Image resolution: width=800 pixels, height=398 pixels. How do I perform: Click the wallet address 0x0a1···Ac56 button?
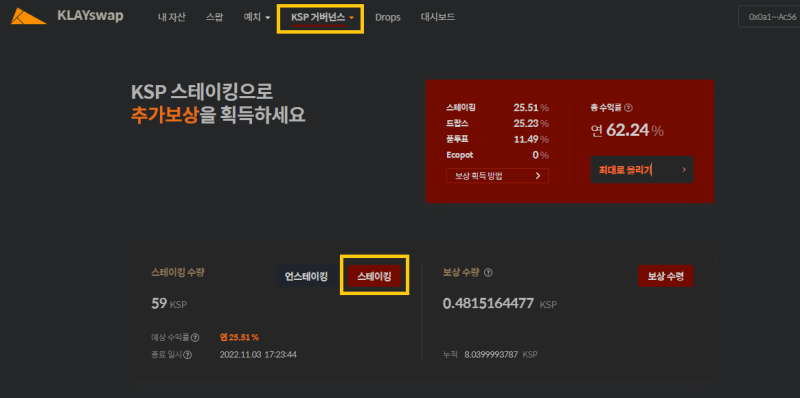point(769,17)
